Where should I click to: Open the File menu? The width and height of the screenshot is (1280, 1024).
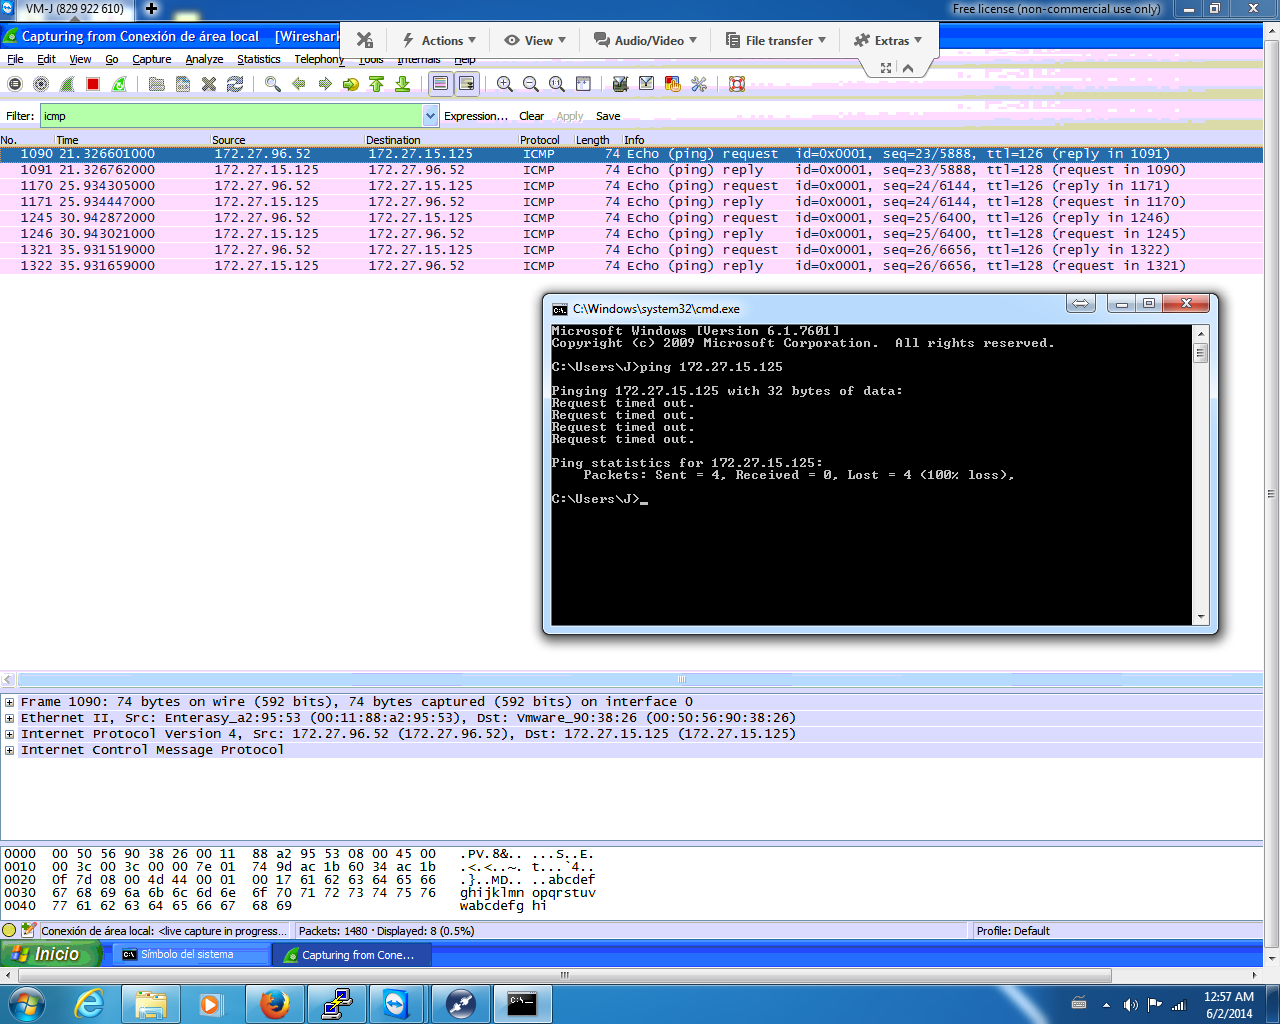[x=16, y=59]
